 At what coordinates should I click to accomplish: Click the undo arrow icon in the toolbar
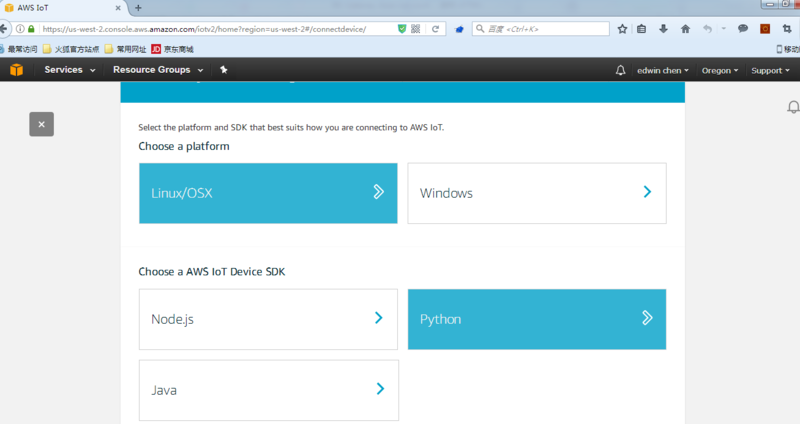pyautogui.click(x=707, y=29)
